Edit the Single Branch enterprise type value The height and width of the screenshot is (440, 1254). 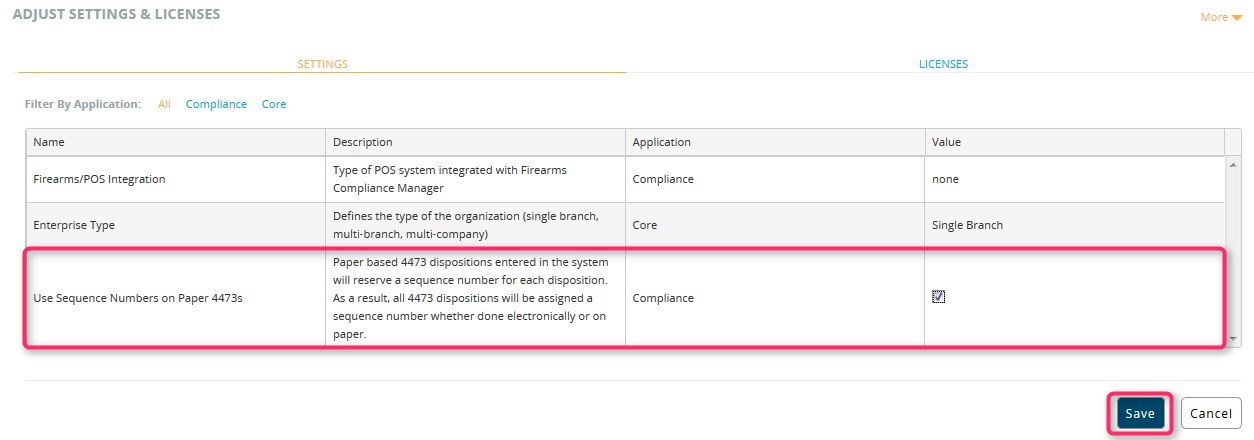pyautogui.click(x=967, y=225)
